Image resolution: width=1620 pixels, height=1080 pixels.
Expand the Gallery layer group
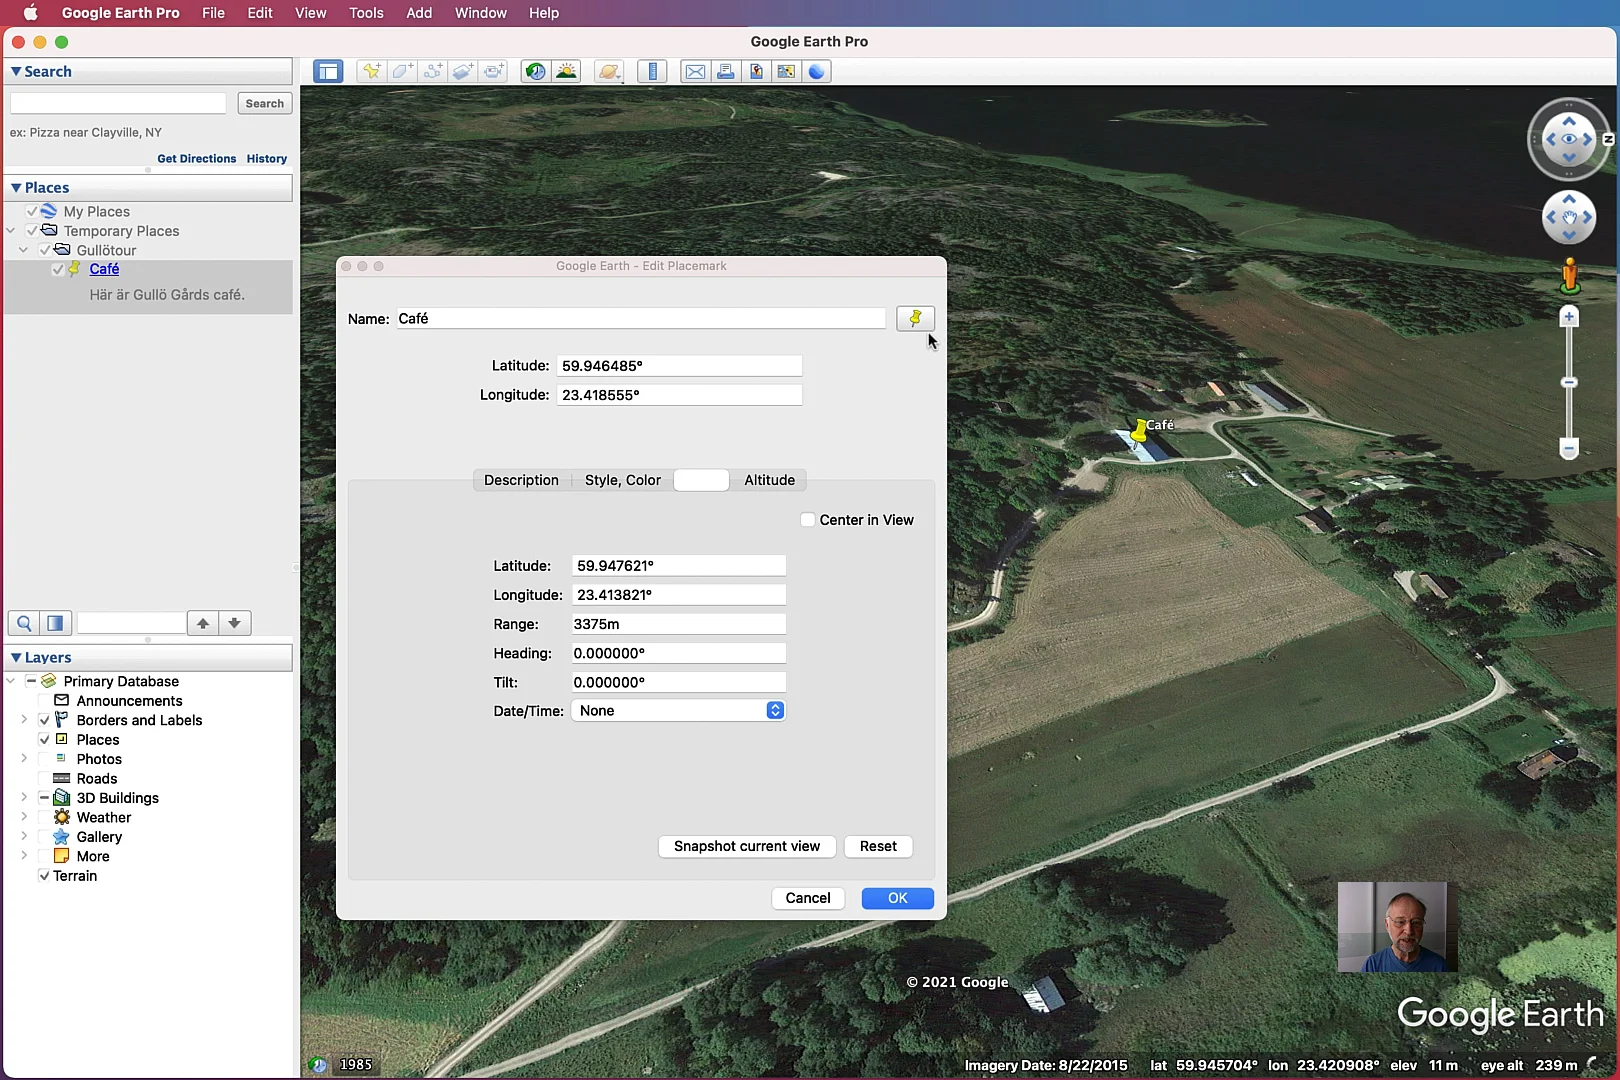coord(24,836)
